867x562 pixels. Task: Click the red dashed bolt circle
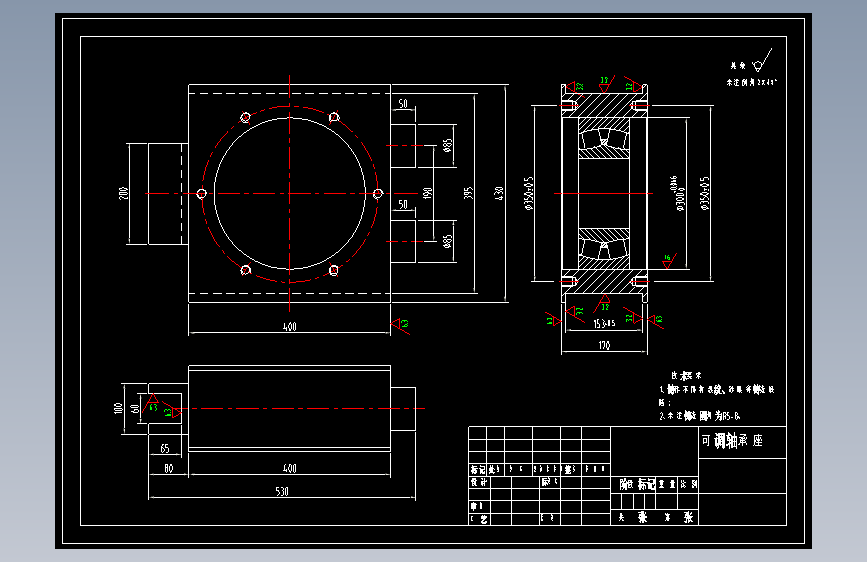(x=290, y=194)
